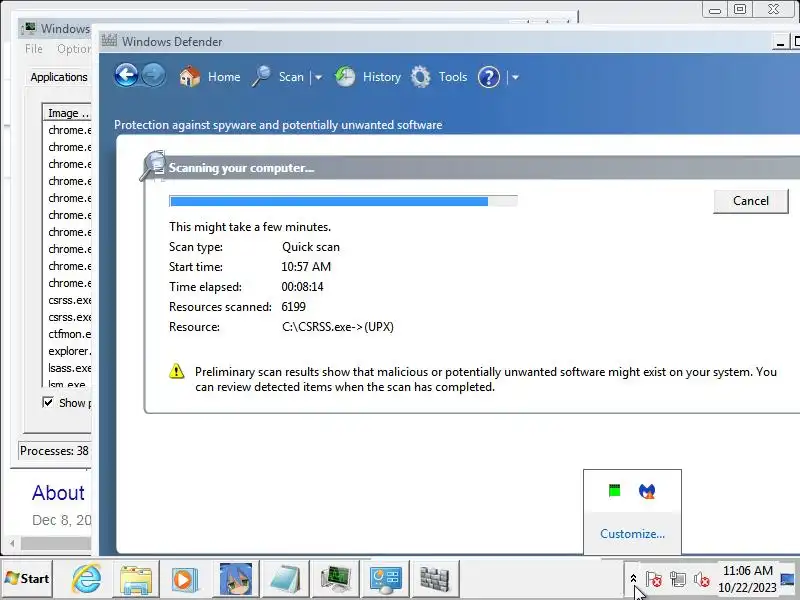Click the yellow warning triangle icon
The image size is (800, 600).
coord(177,371)
